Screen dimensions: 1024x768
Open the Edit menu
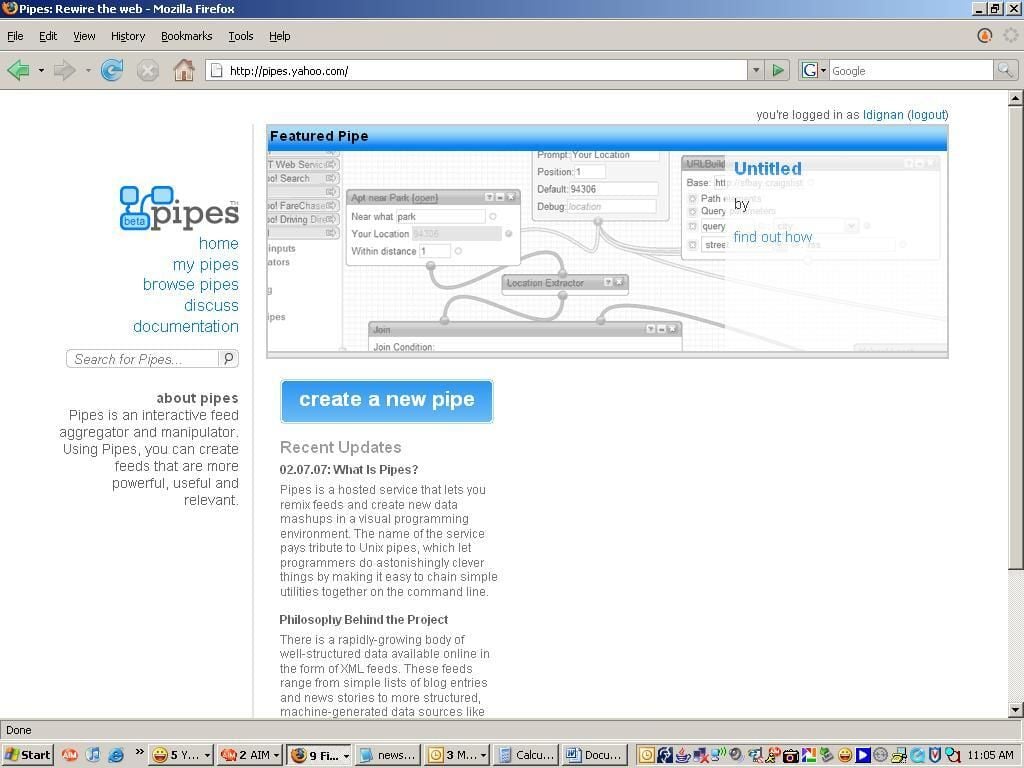[x=48, y=36]
